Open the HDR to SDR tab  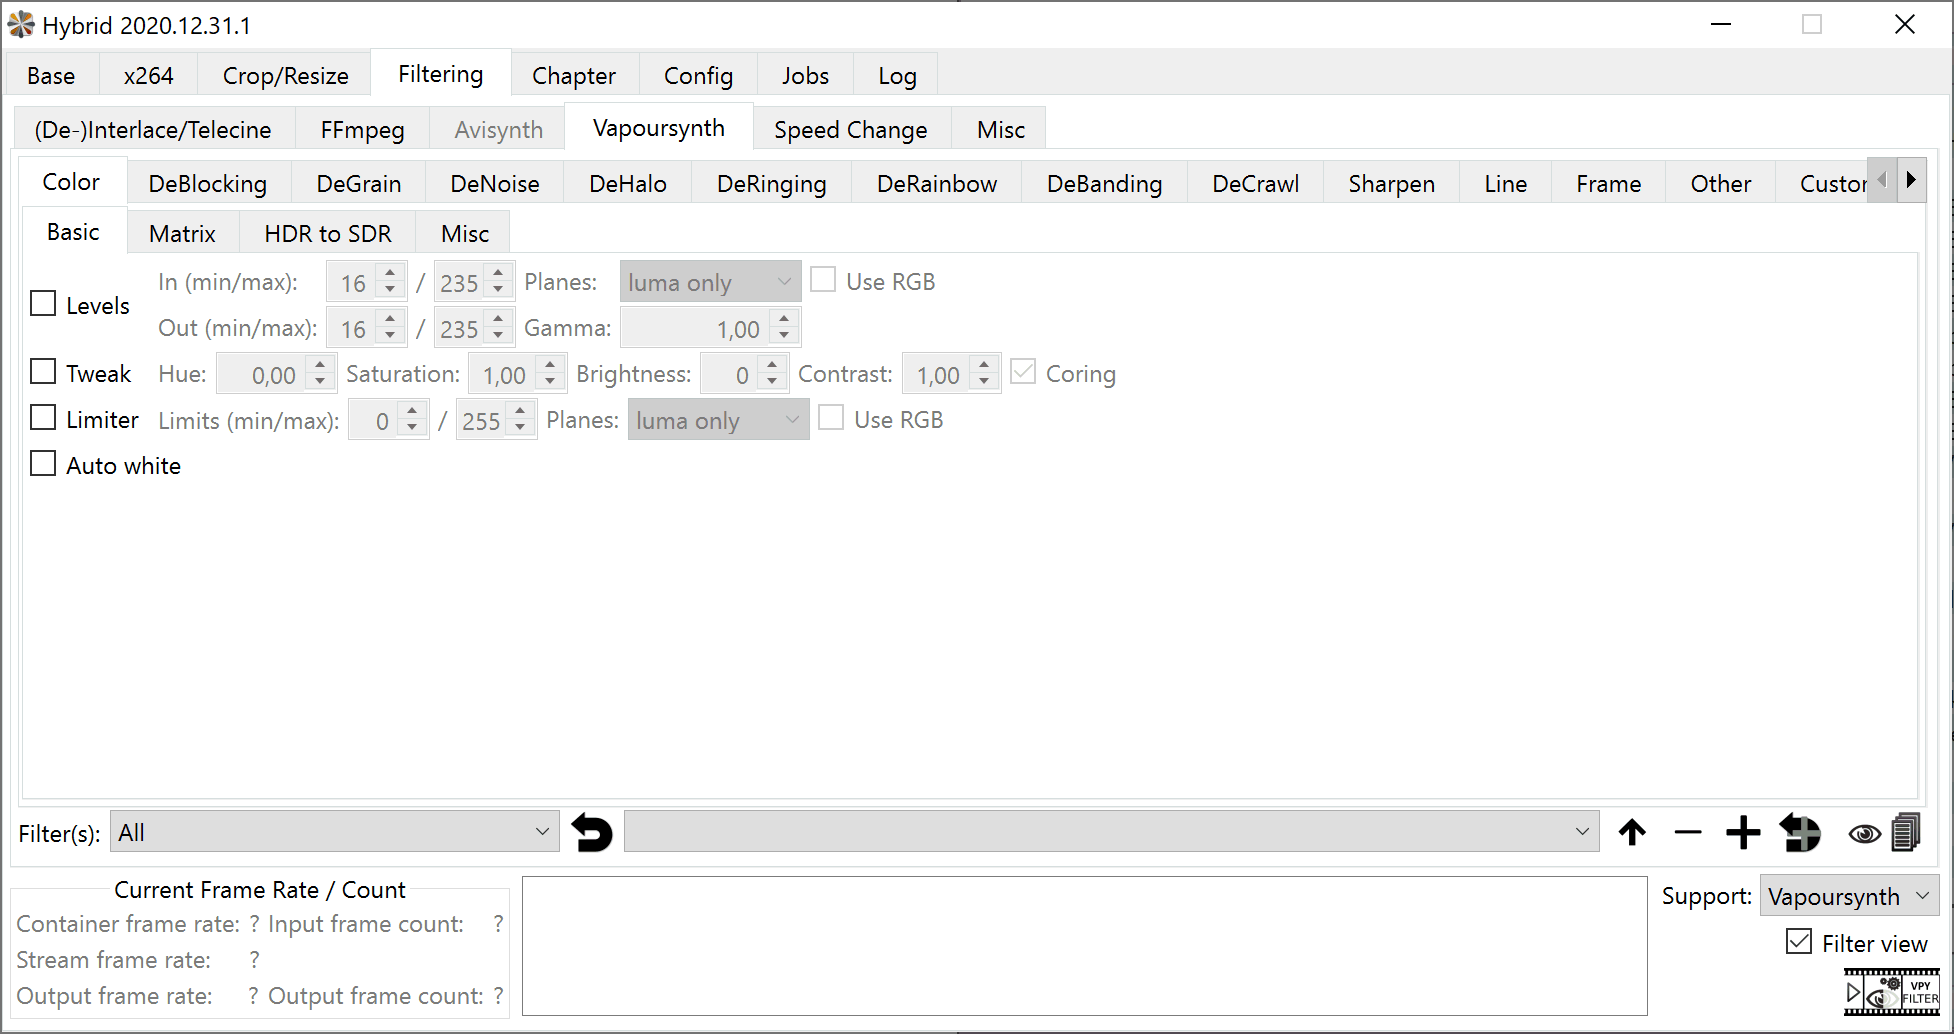tap(327, 234)
